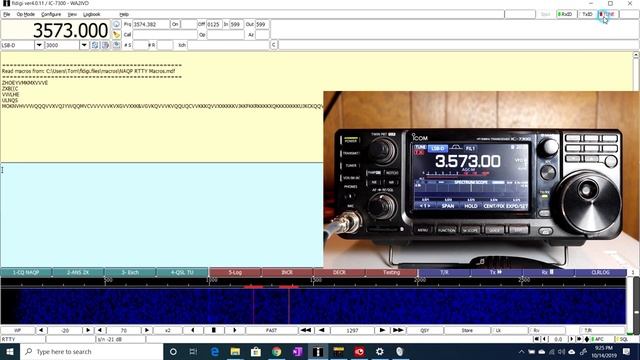Click the INCR macro button
This screenshot has width=640, height=360.
287,272
